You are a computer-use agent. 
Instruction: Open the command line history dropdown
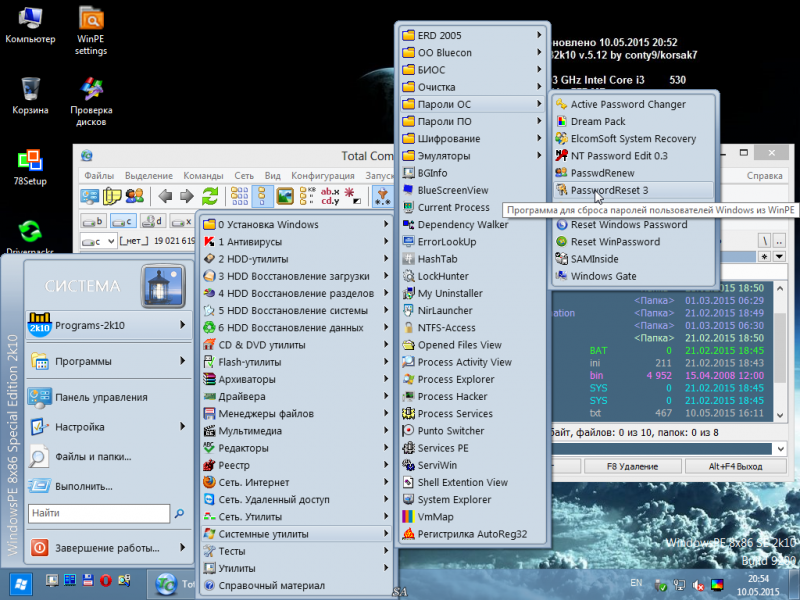click(x=781, y=449)
